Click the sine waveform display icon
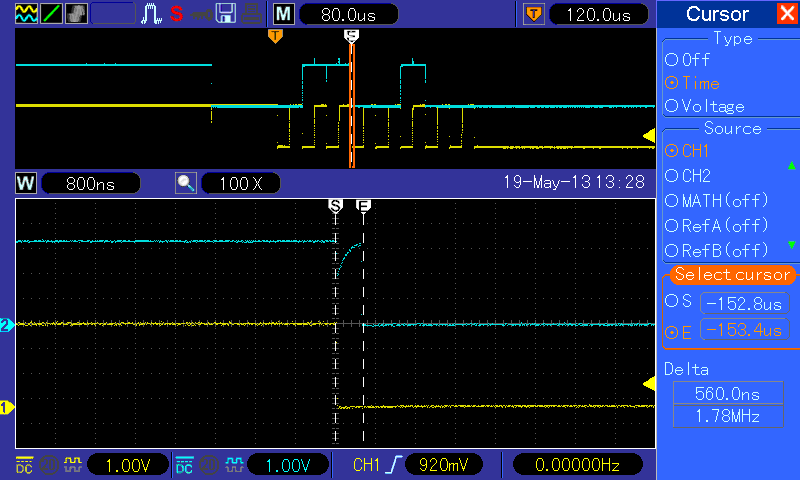The width and height of the screenshot is (800, 480). click(x=26, y=14)
